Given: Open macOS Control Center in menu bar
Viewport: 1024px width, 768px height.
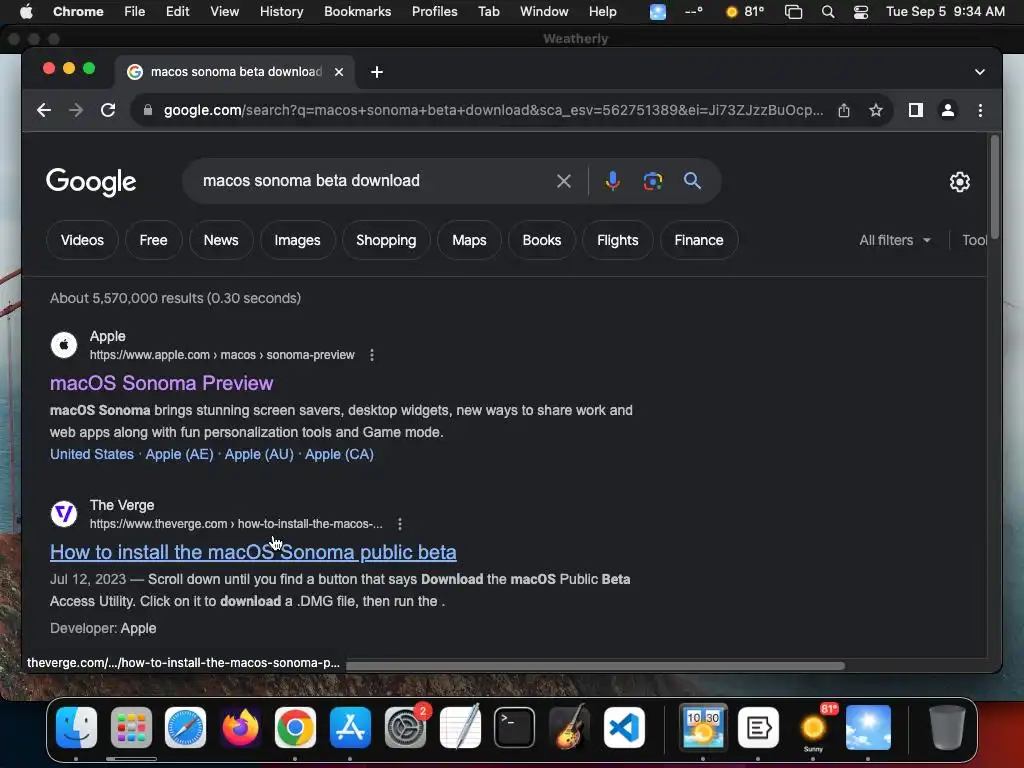Looking at the screenshot, I should 861,12.
